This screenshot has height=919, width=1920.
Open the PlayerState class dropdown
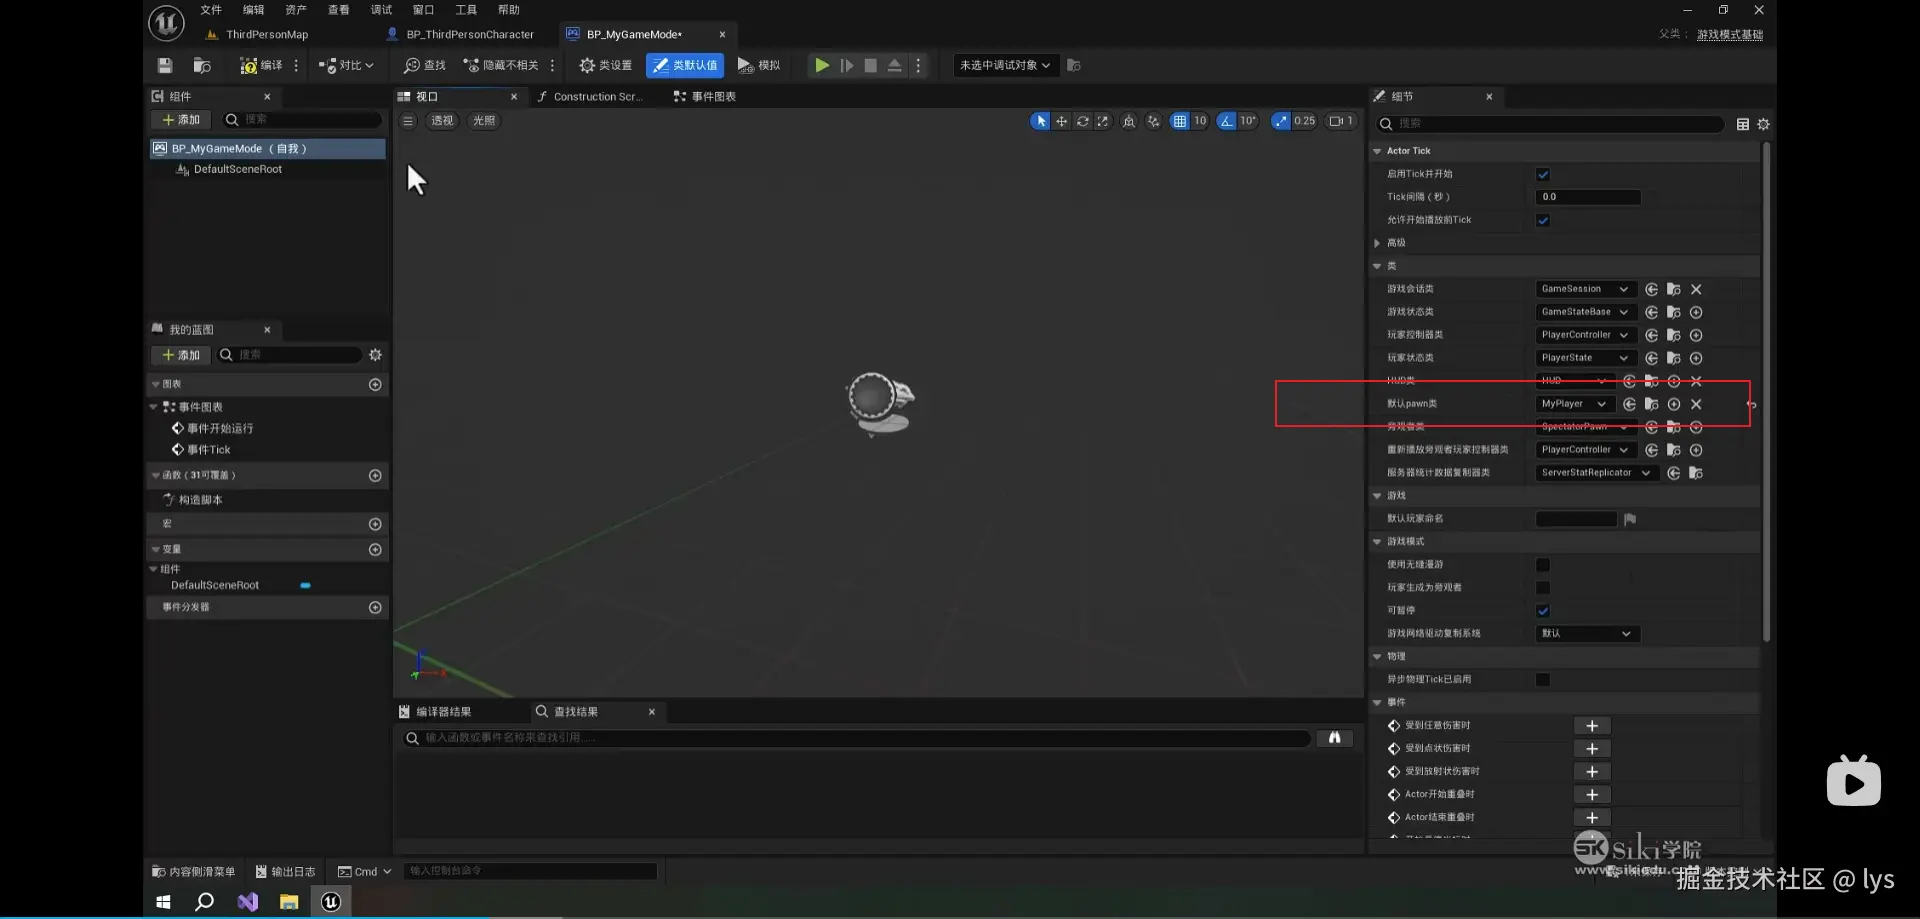click(1586, 358)
